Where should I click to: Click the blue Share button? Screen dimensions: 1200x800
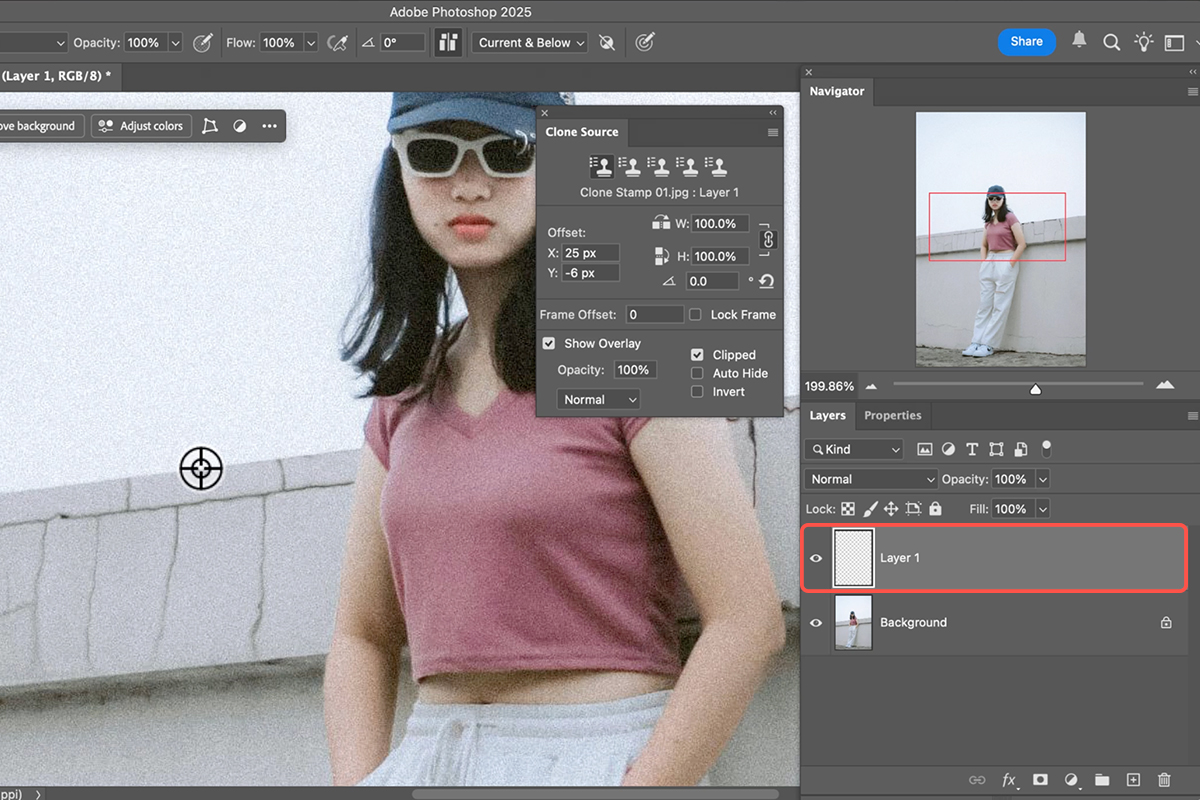1026,41
